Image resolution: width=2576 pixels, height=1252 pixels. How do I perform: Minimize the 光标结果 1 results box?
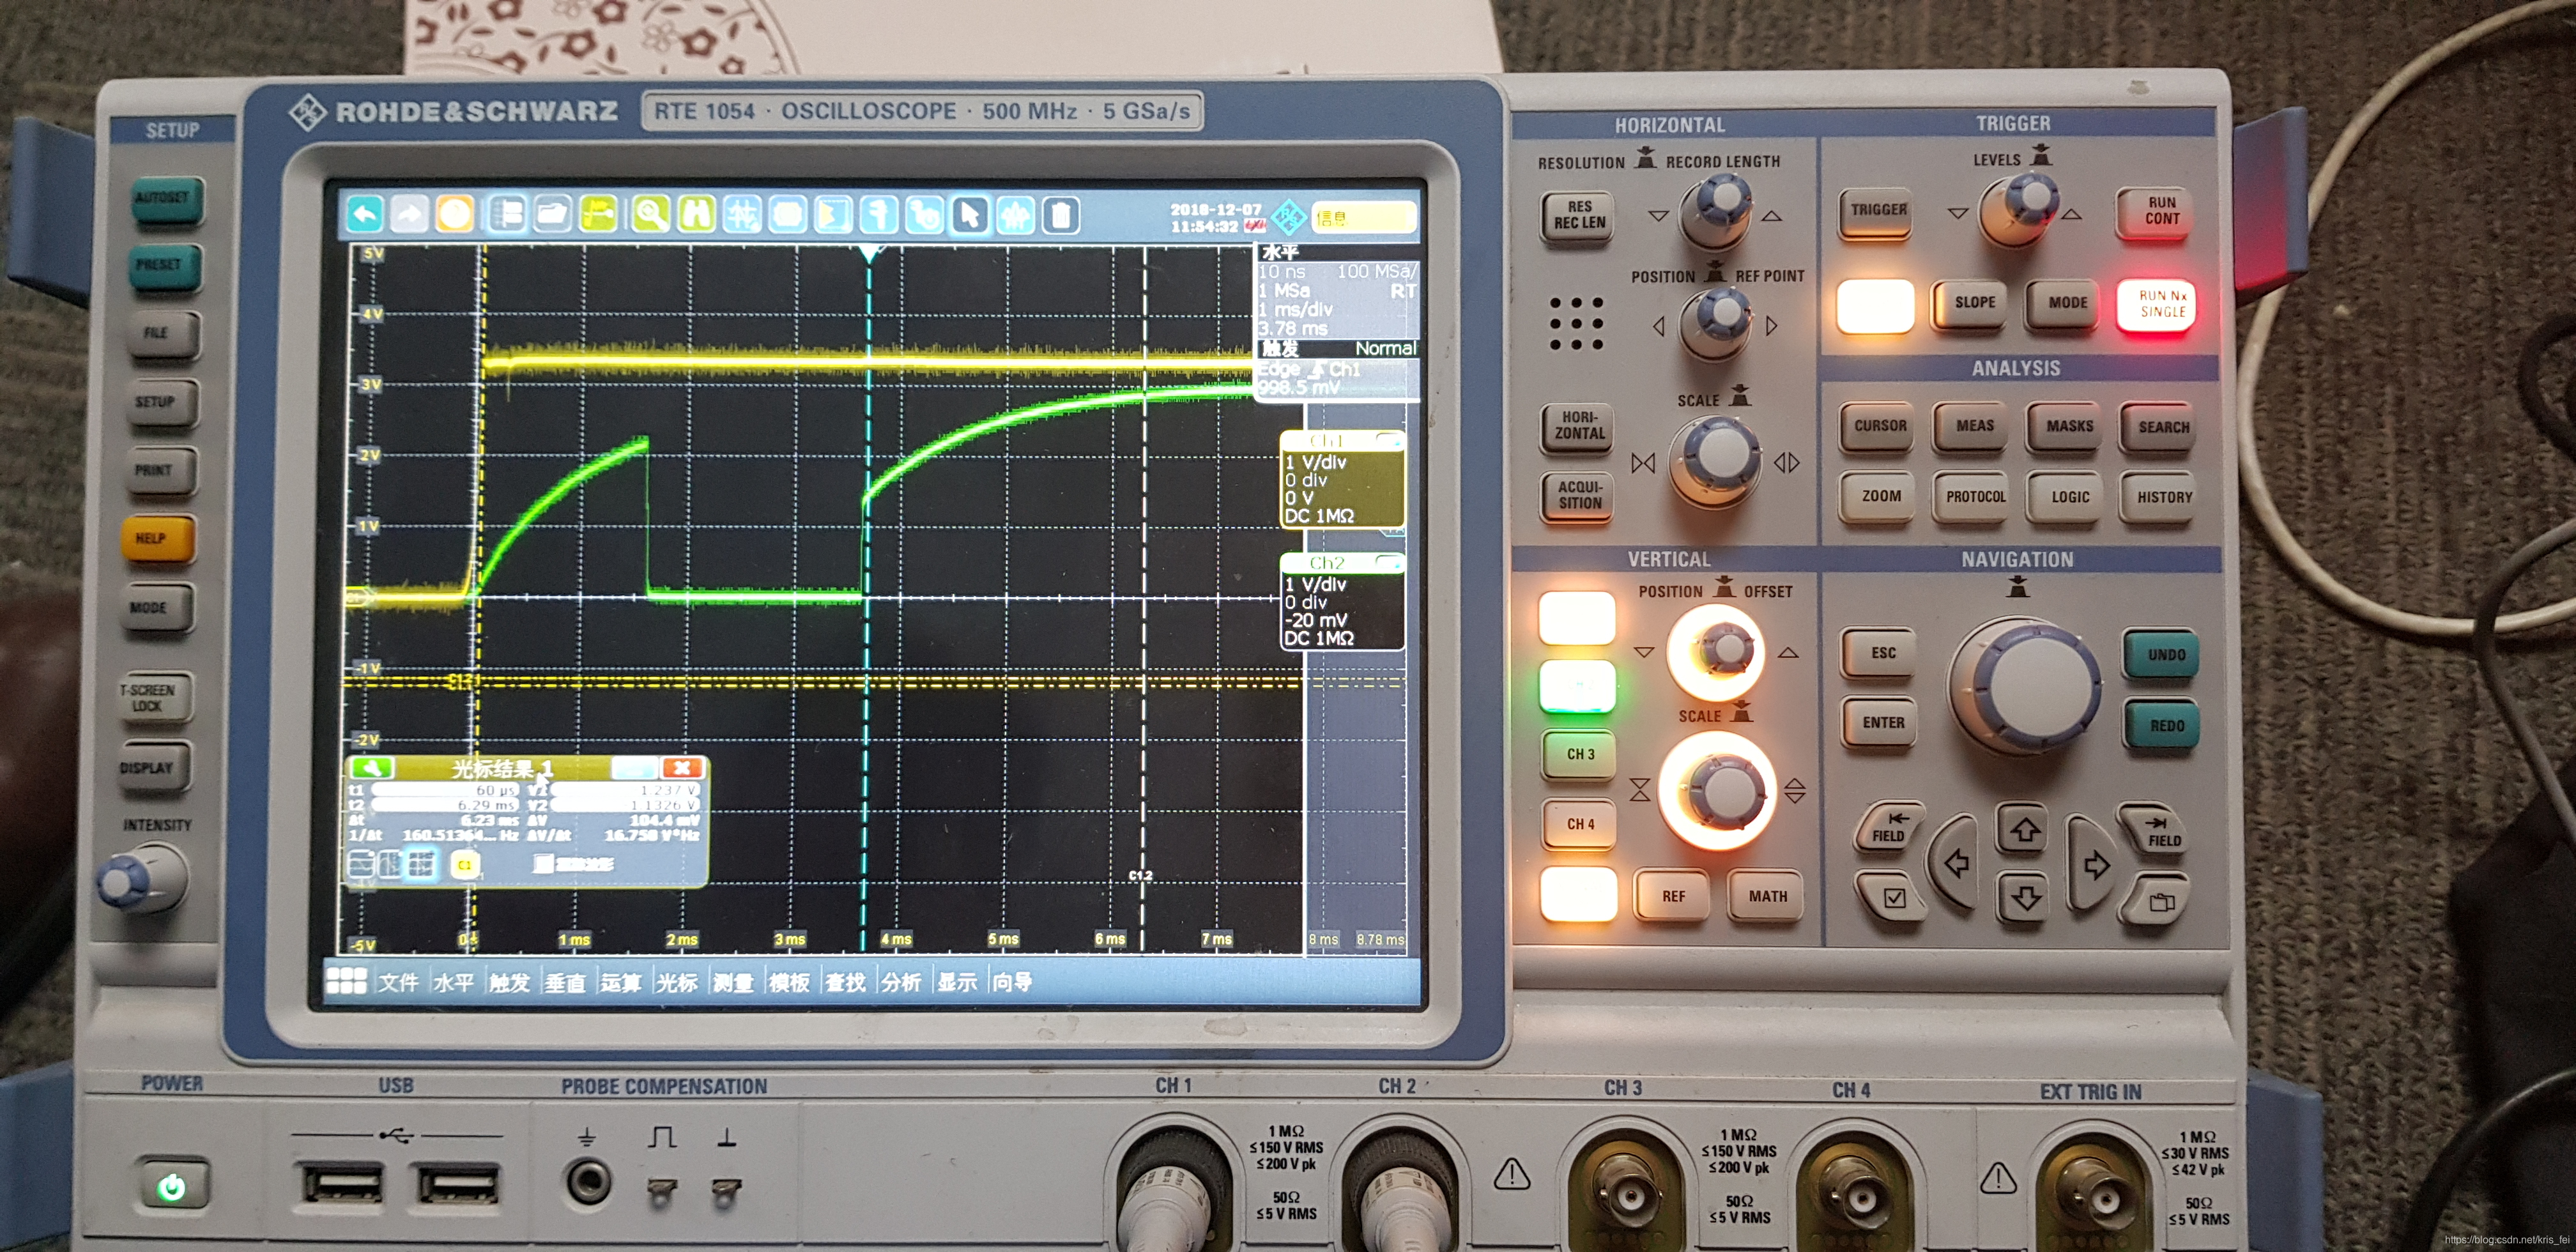click(x=635, y=768)
